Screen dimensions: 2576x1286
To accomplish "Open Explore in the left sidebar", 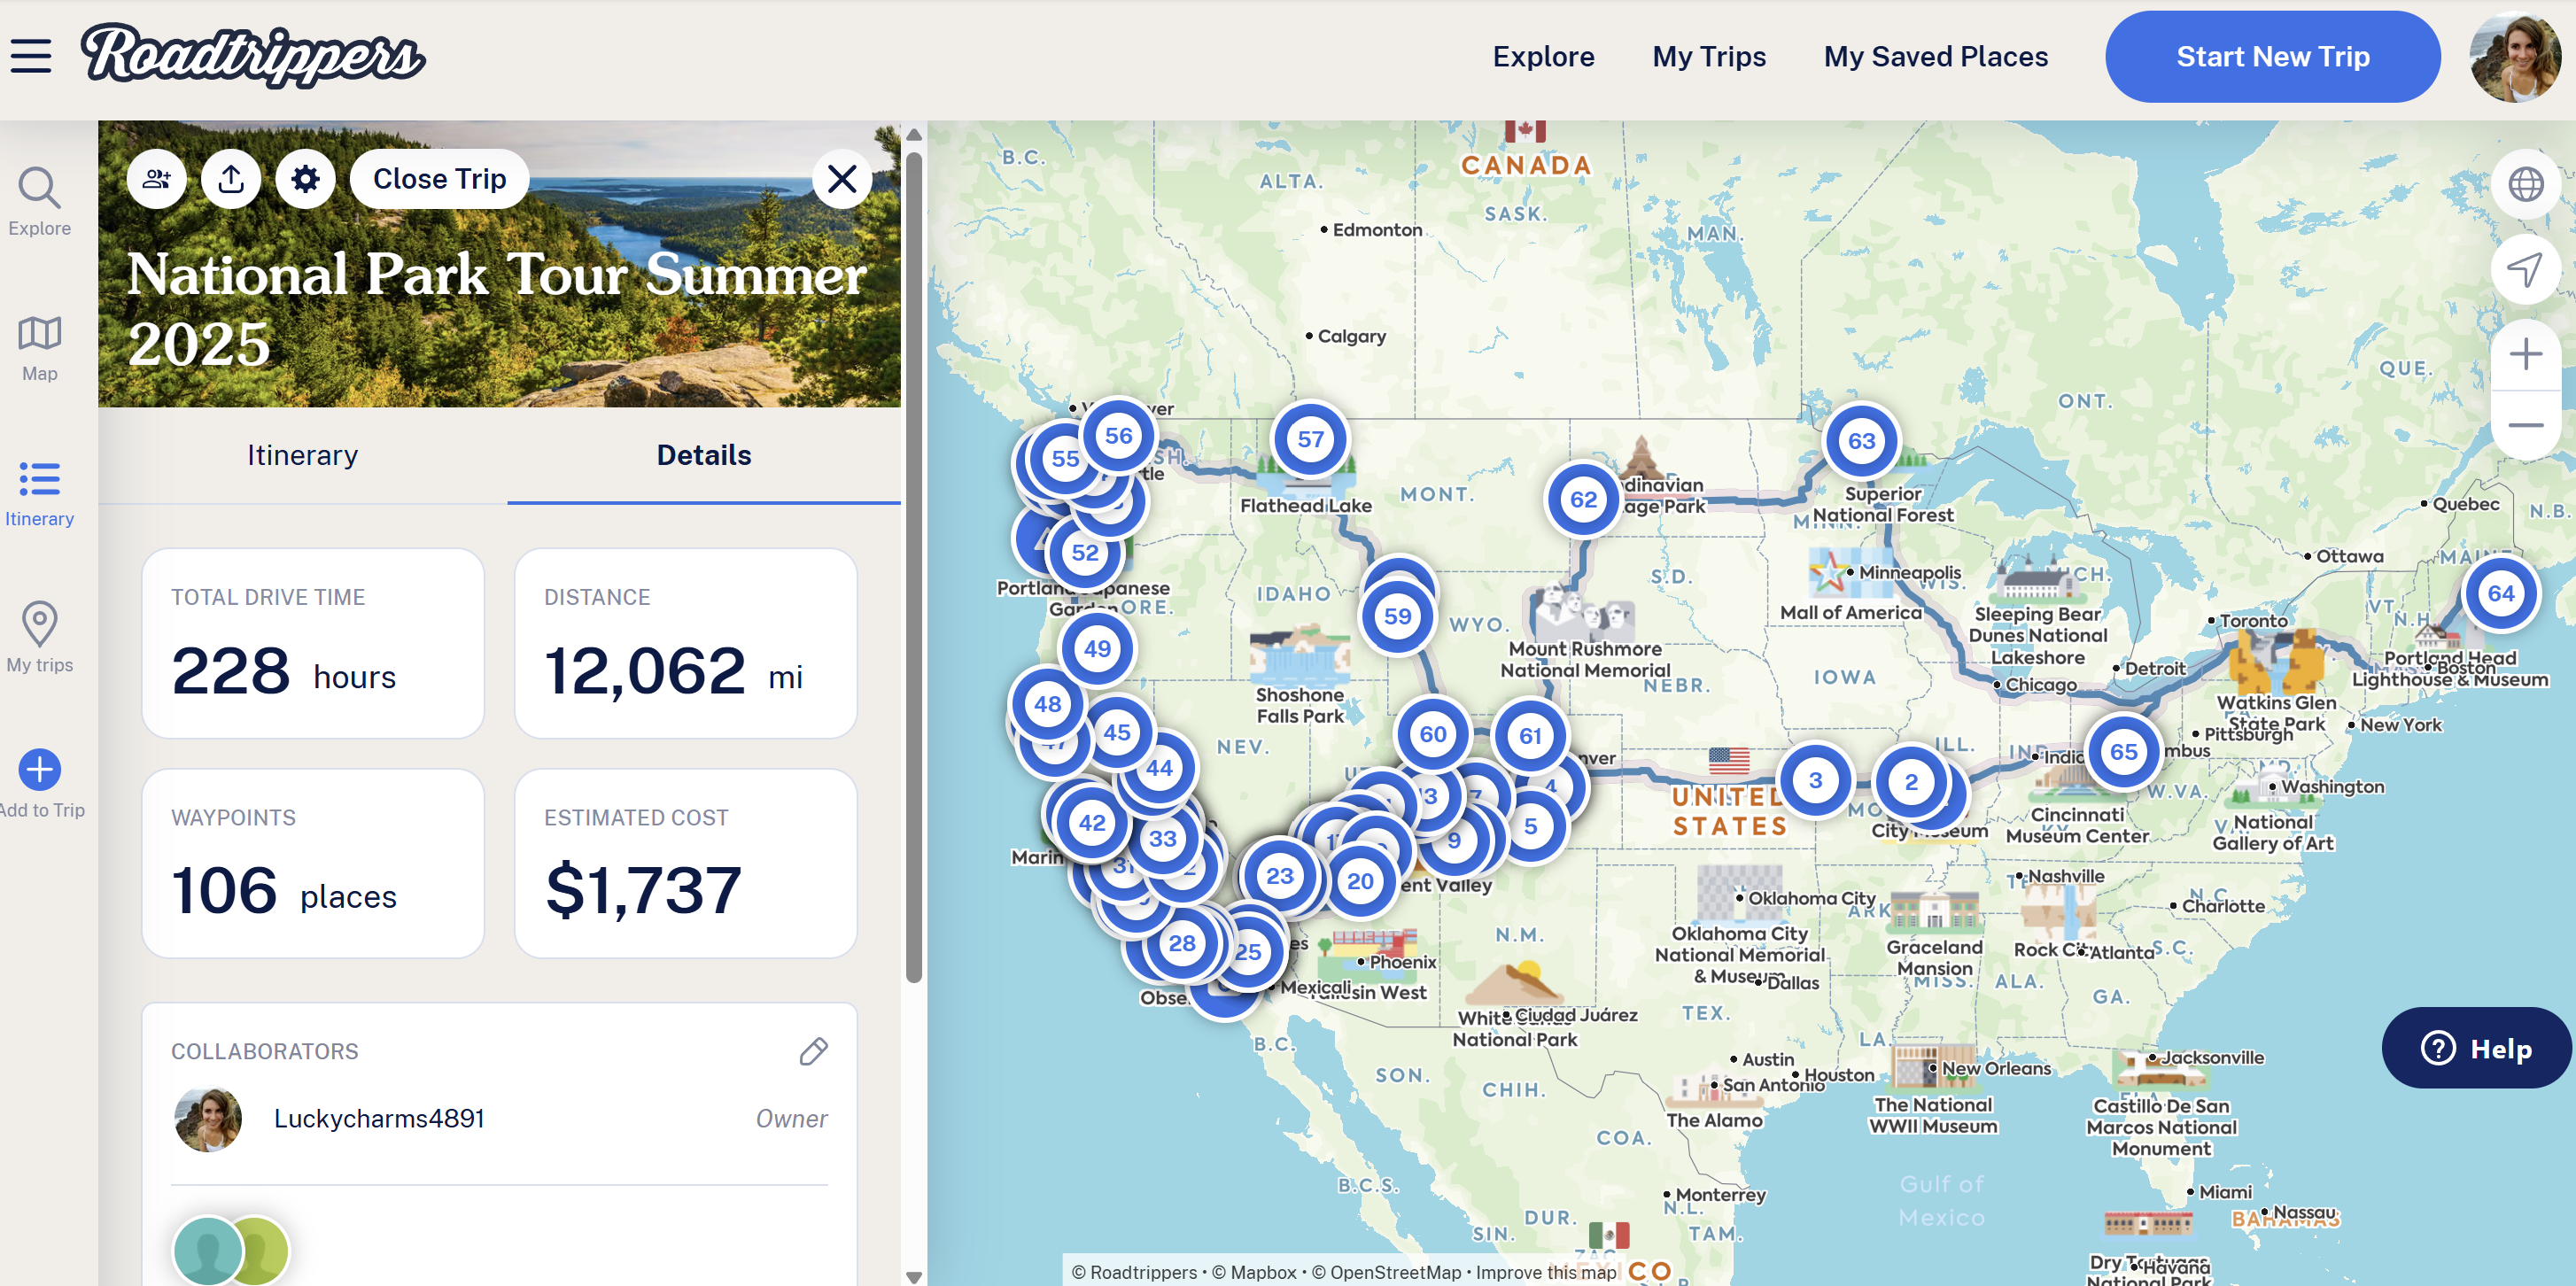I will click(x=40, y=202).
